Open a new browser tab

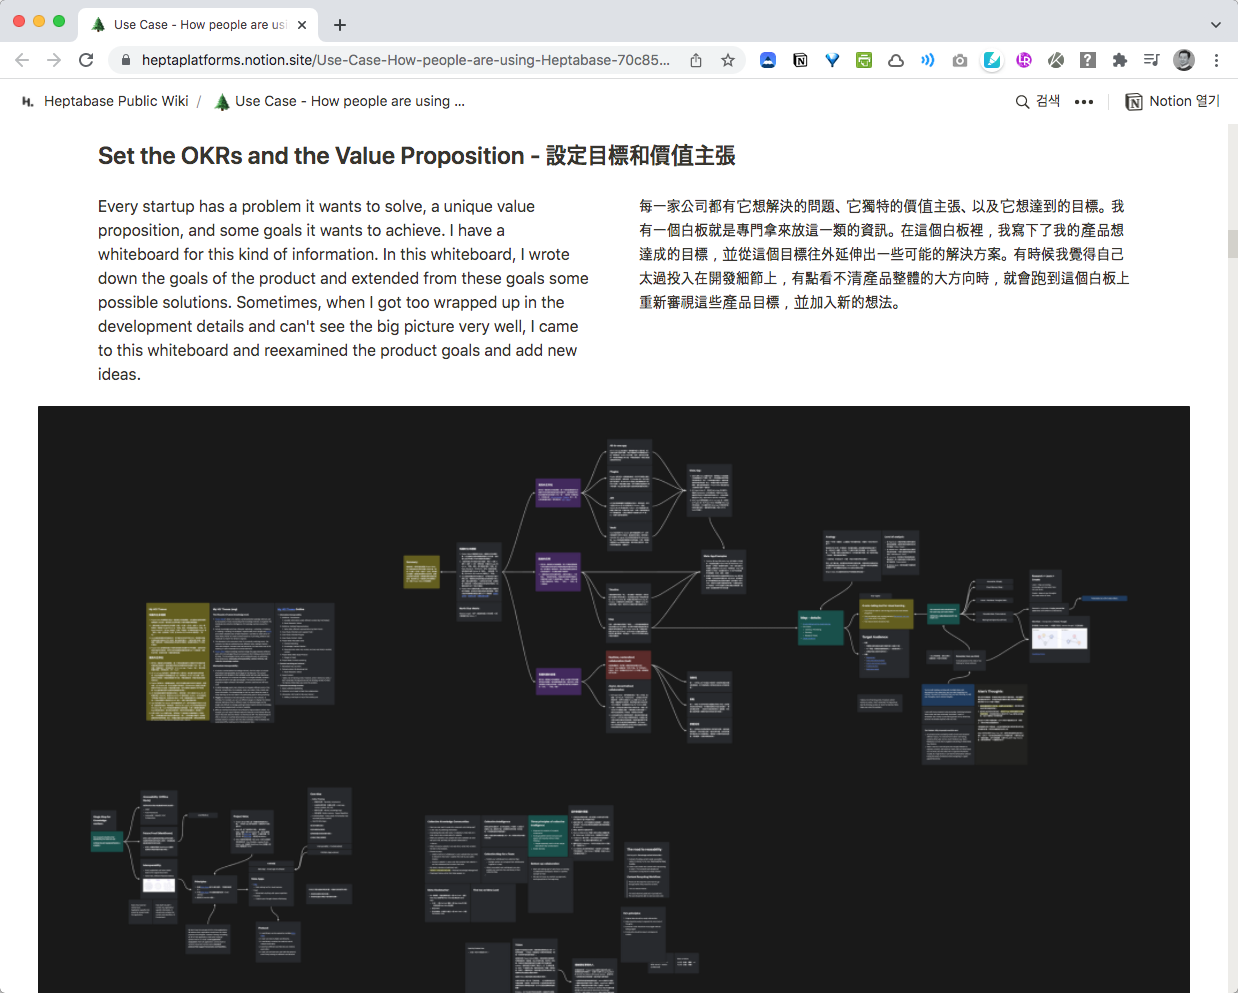click(340, 25)
